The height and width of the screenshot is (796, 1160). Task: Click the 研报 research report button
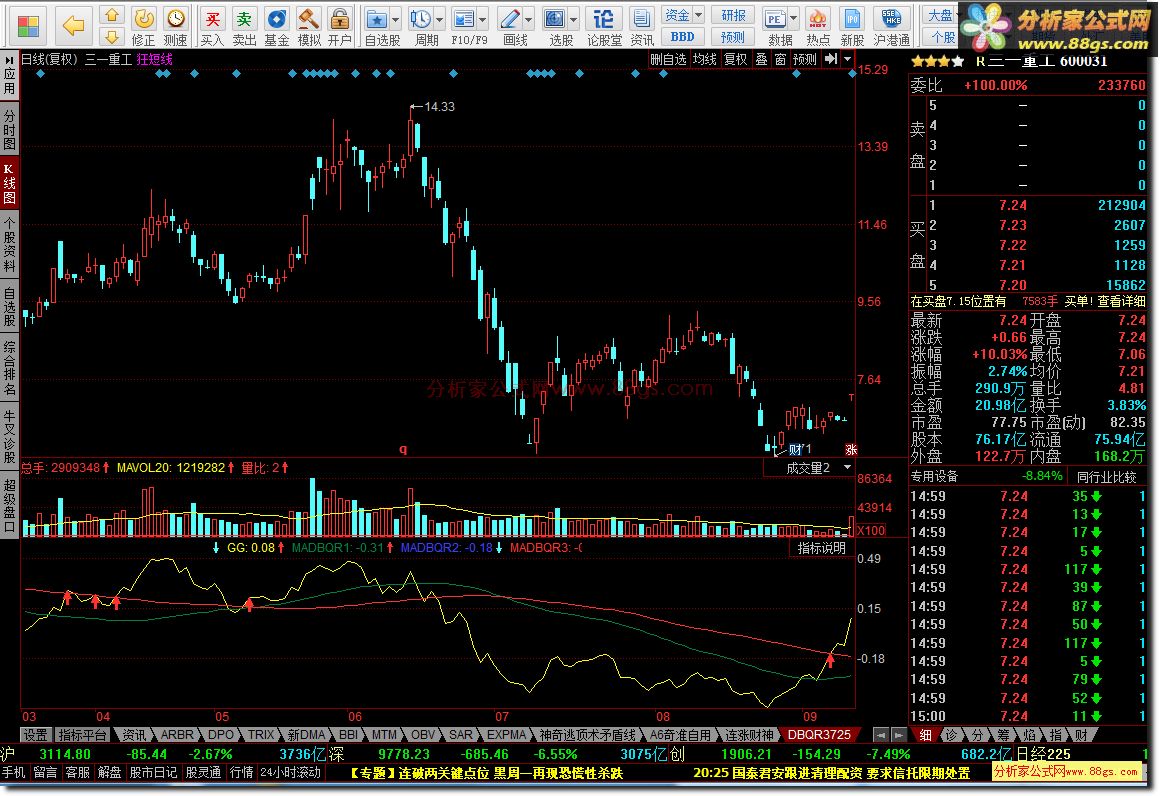coord(733,15)
